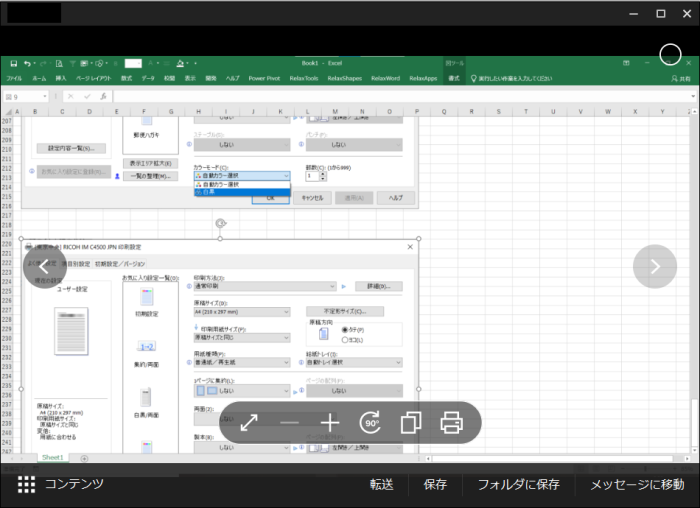Open the 印刷方法 dropdown
Screen dimensions: 700x508
(265, 286)
